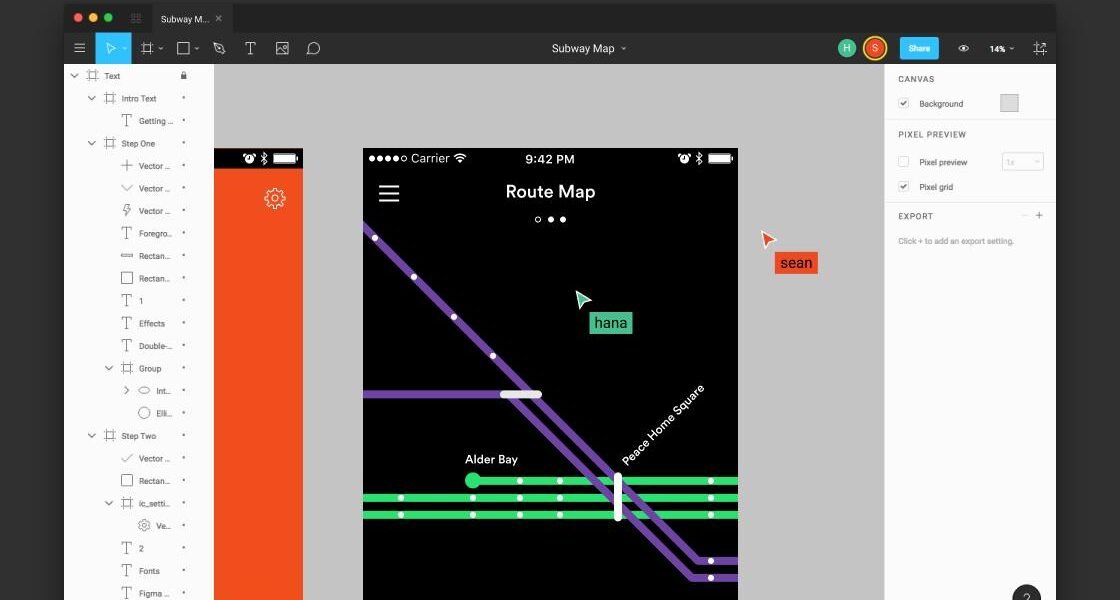Click the H collaborator avatar
Viewport: 1120px width, 600px height.
846,49
